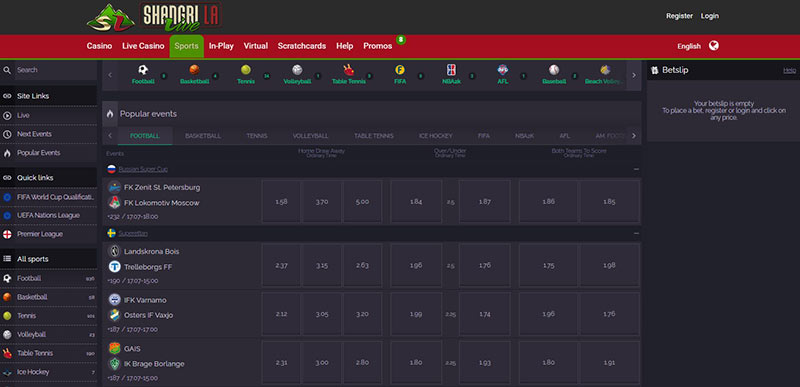Pick away odds 3.20 for Osters IF Vaxjo

(x=362, y=314)
